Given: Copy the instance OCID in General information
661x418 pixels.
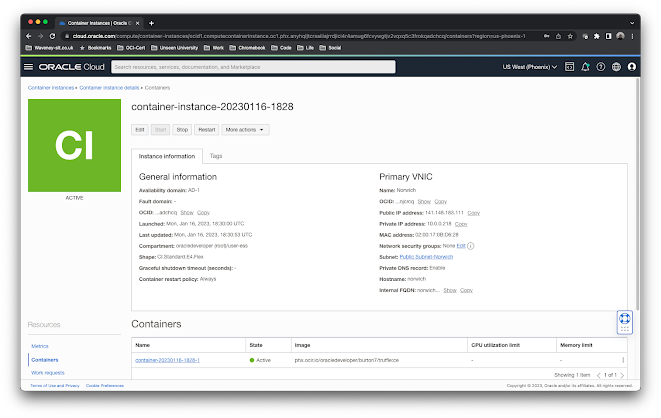Looking at the screenshot, I should point(203,213).
